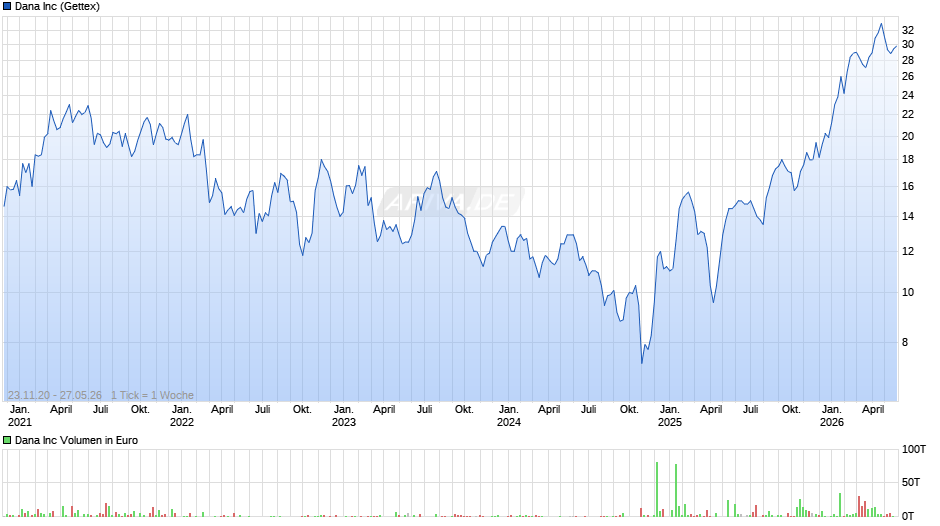Click the 'Jan.' label above 2022

tap(182, 409)
